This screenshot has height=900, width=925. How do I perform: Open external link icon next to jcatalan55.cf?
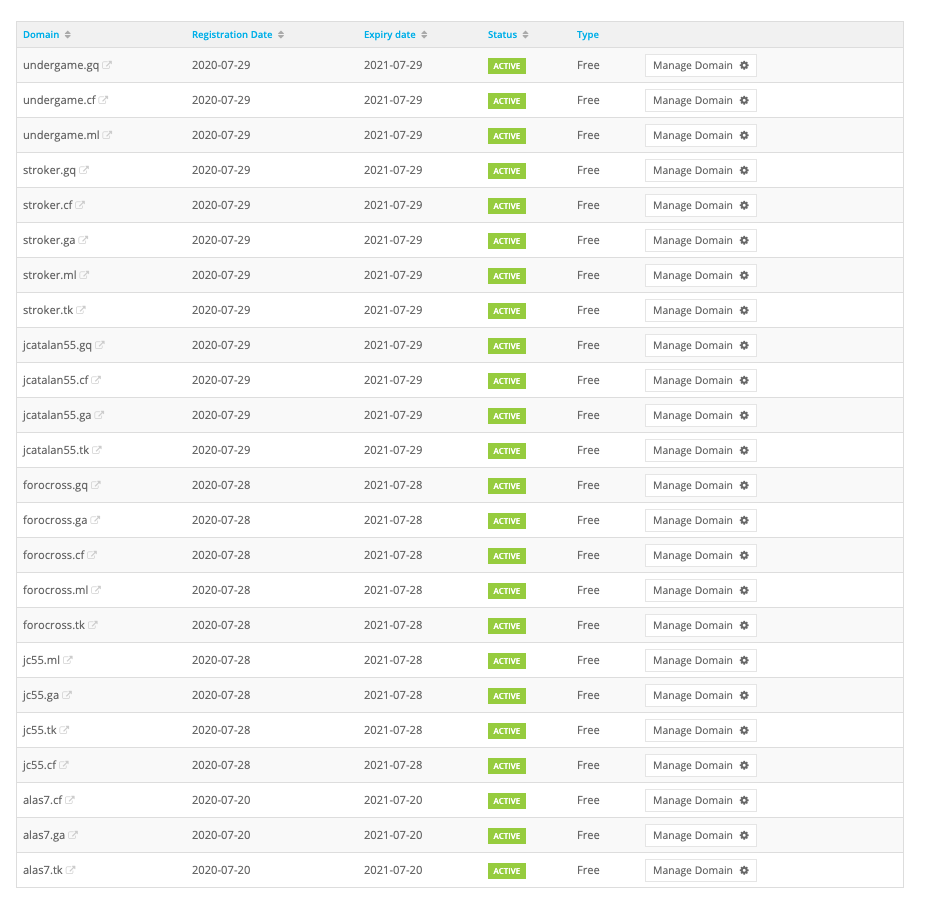pyautogui.click(x=96, y=380)
